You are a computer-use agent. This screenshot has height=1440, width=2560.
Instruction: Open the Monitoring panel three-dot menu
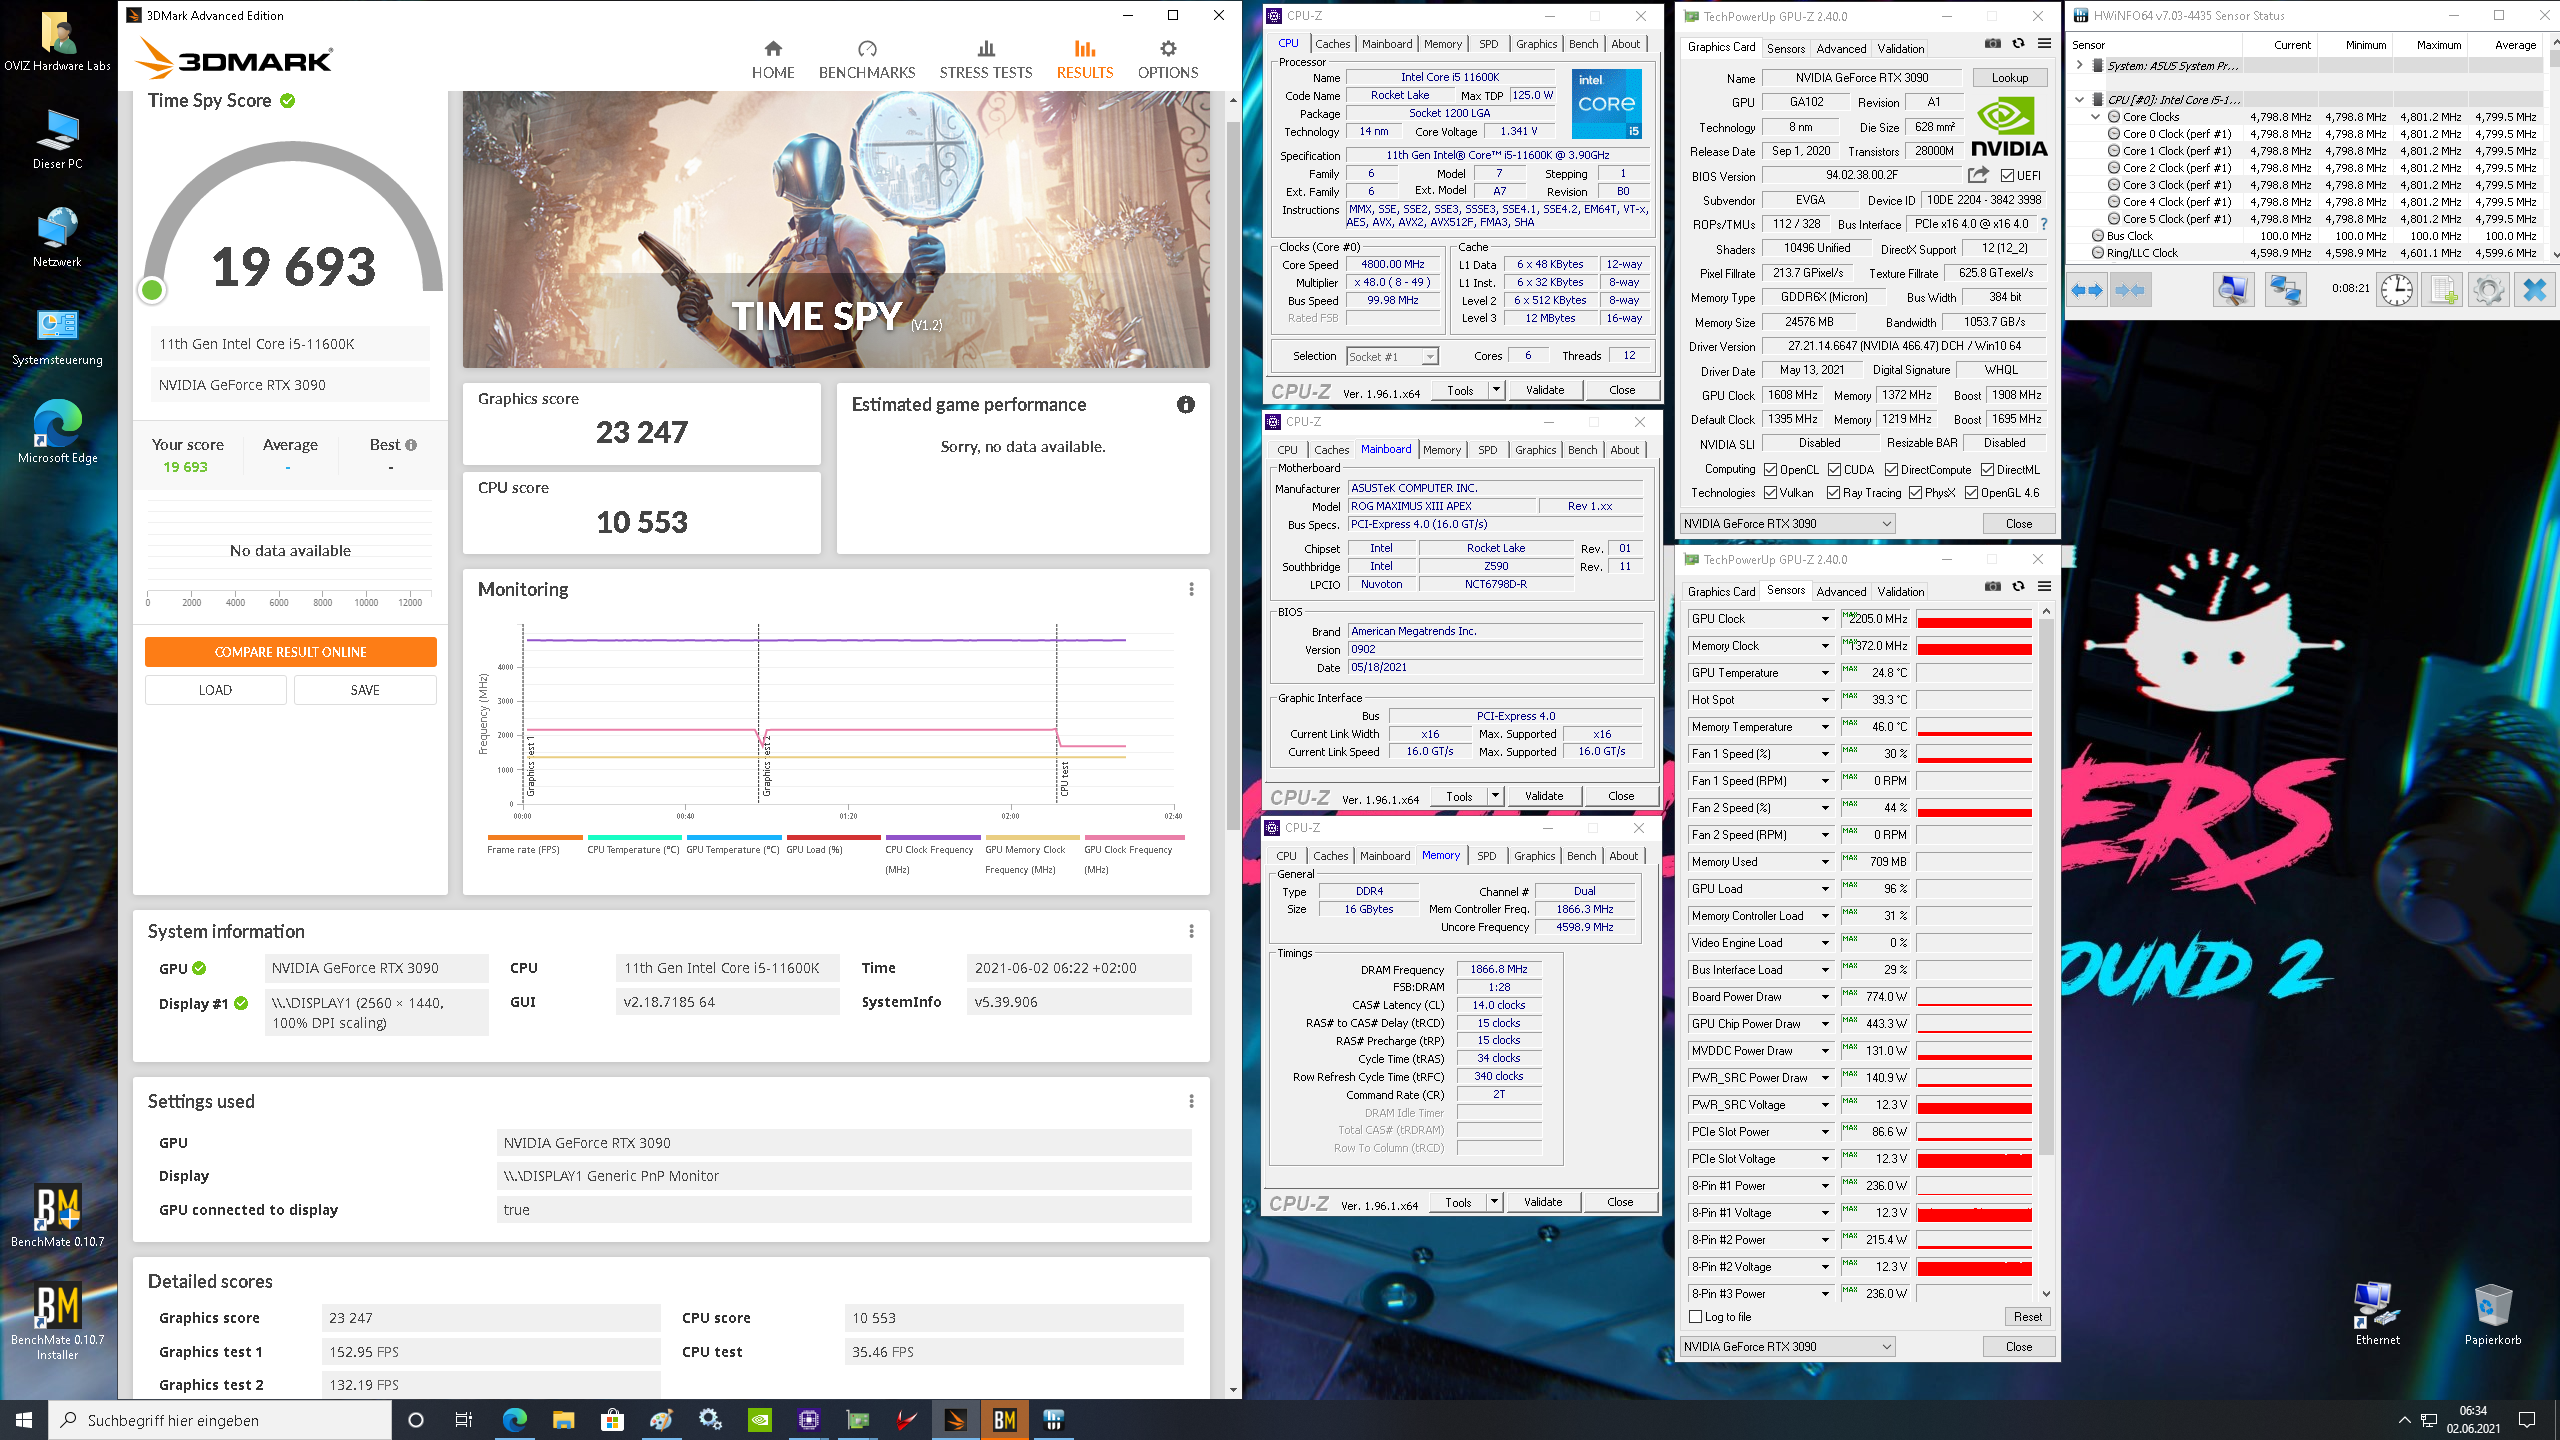[x=1191, y=590]
